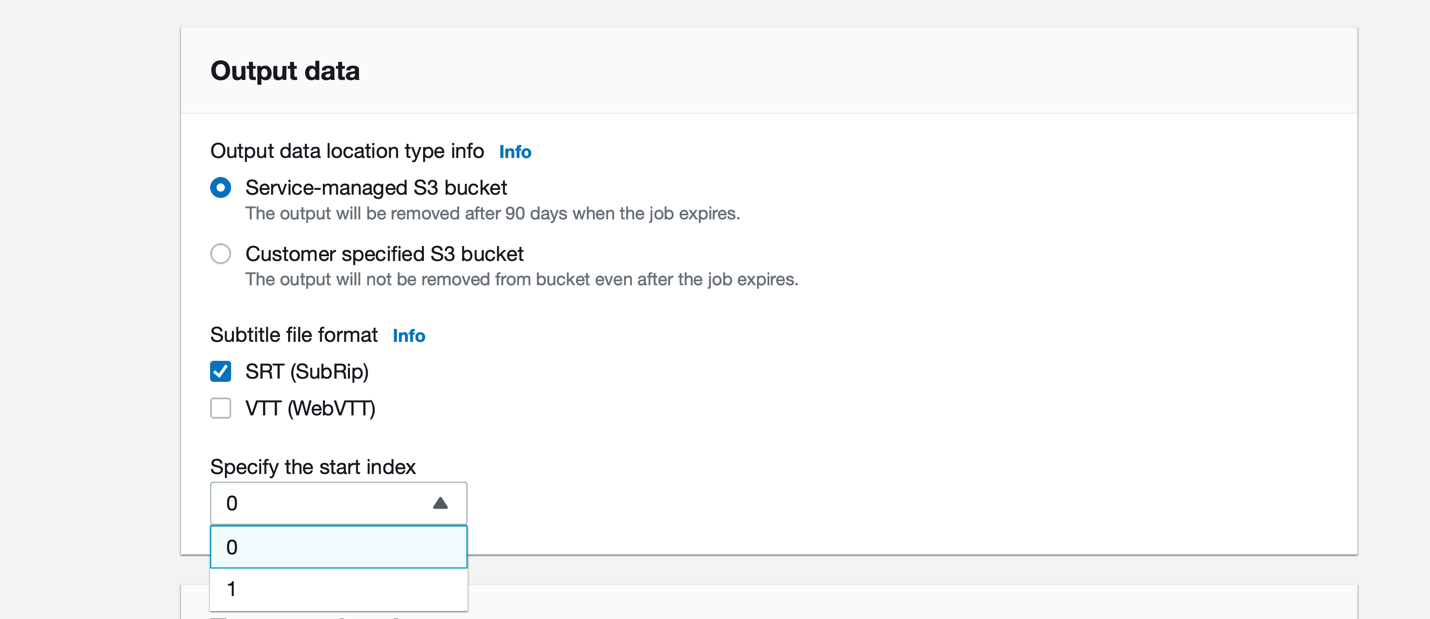Click the "Output data location type info" label
1430x619 pixels.
347,151
